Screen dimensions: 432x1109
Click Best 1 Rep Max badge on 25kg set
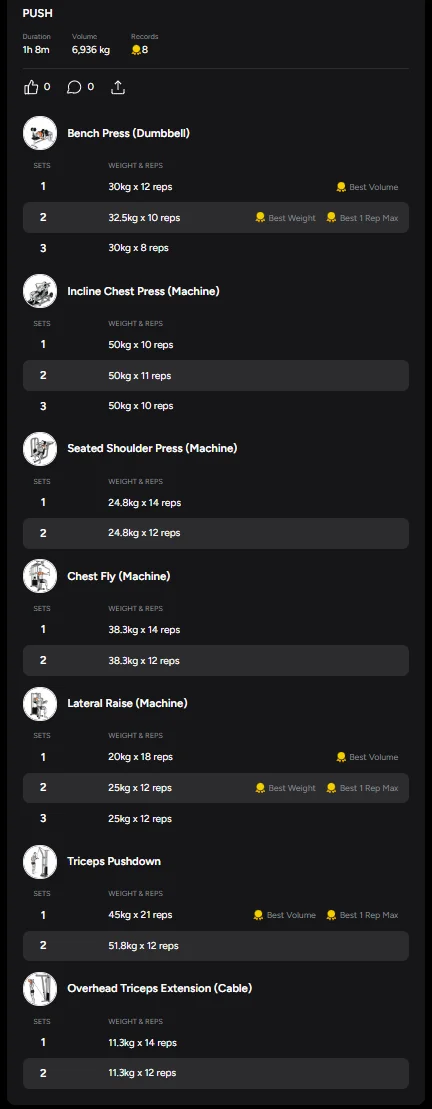tap(362, 788)
